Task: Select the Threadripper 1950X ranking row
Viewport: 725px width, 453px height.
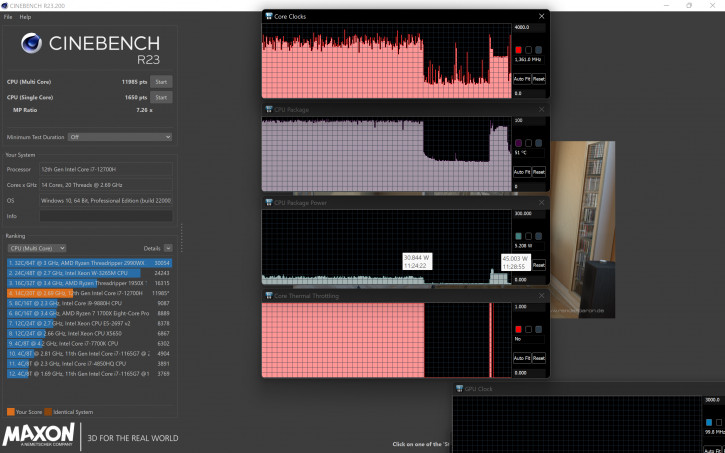Action: 90,283
